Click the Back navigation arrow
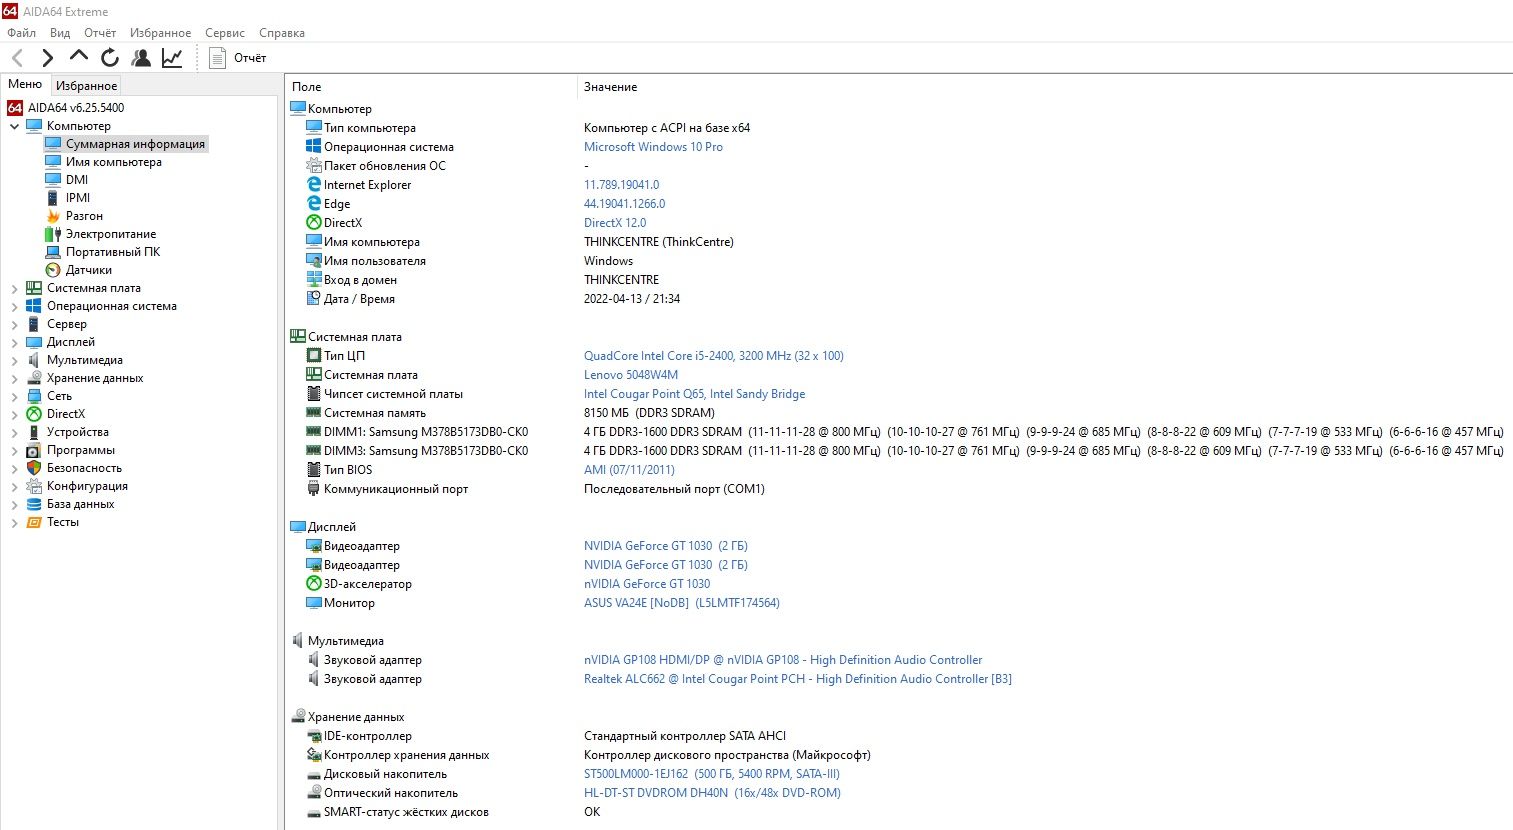This screenshot has height=830, width=1513. [17, 58]
